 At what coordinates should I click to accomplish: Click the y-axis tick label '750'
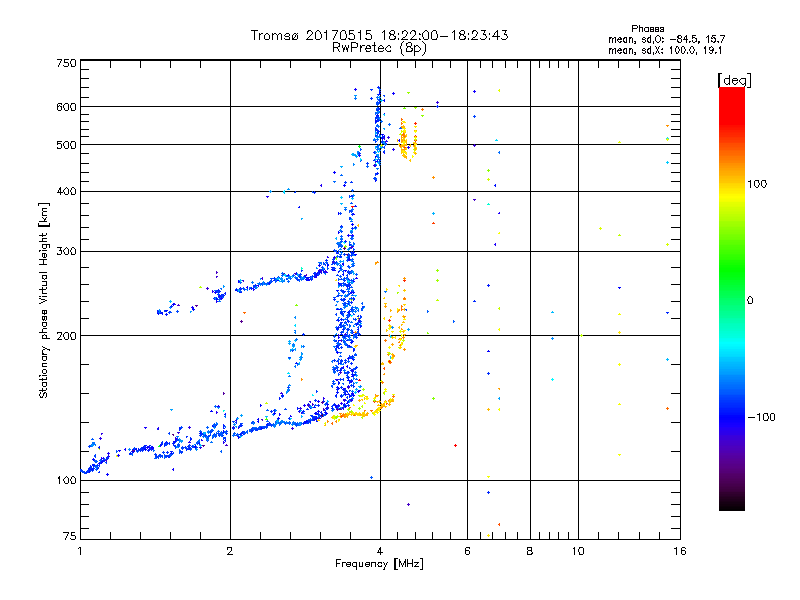coord(66,63)
